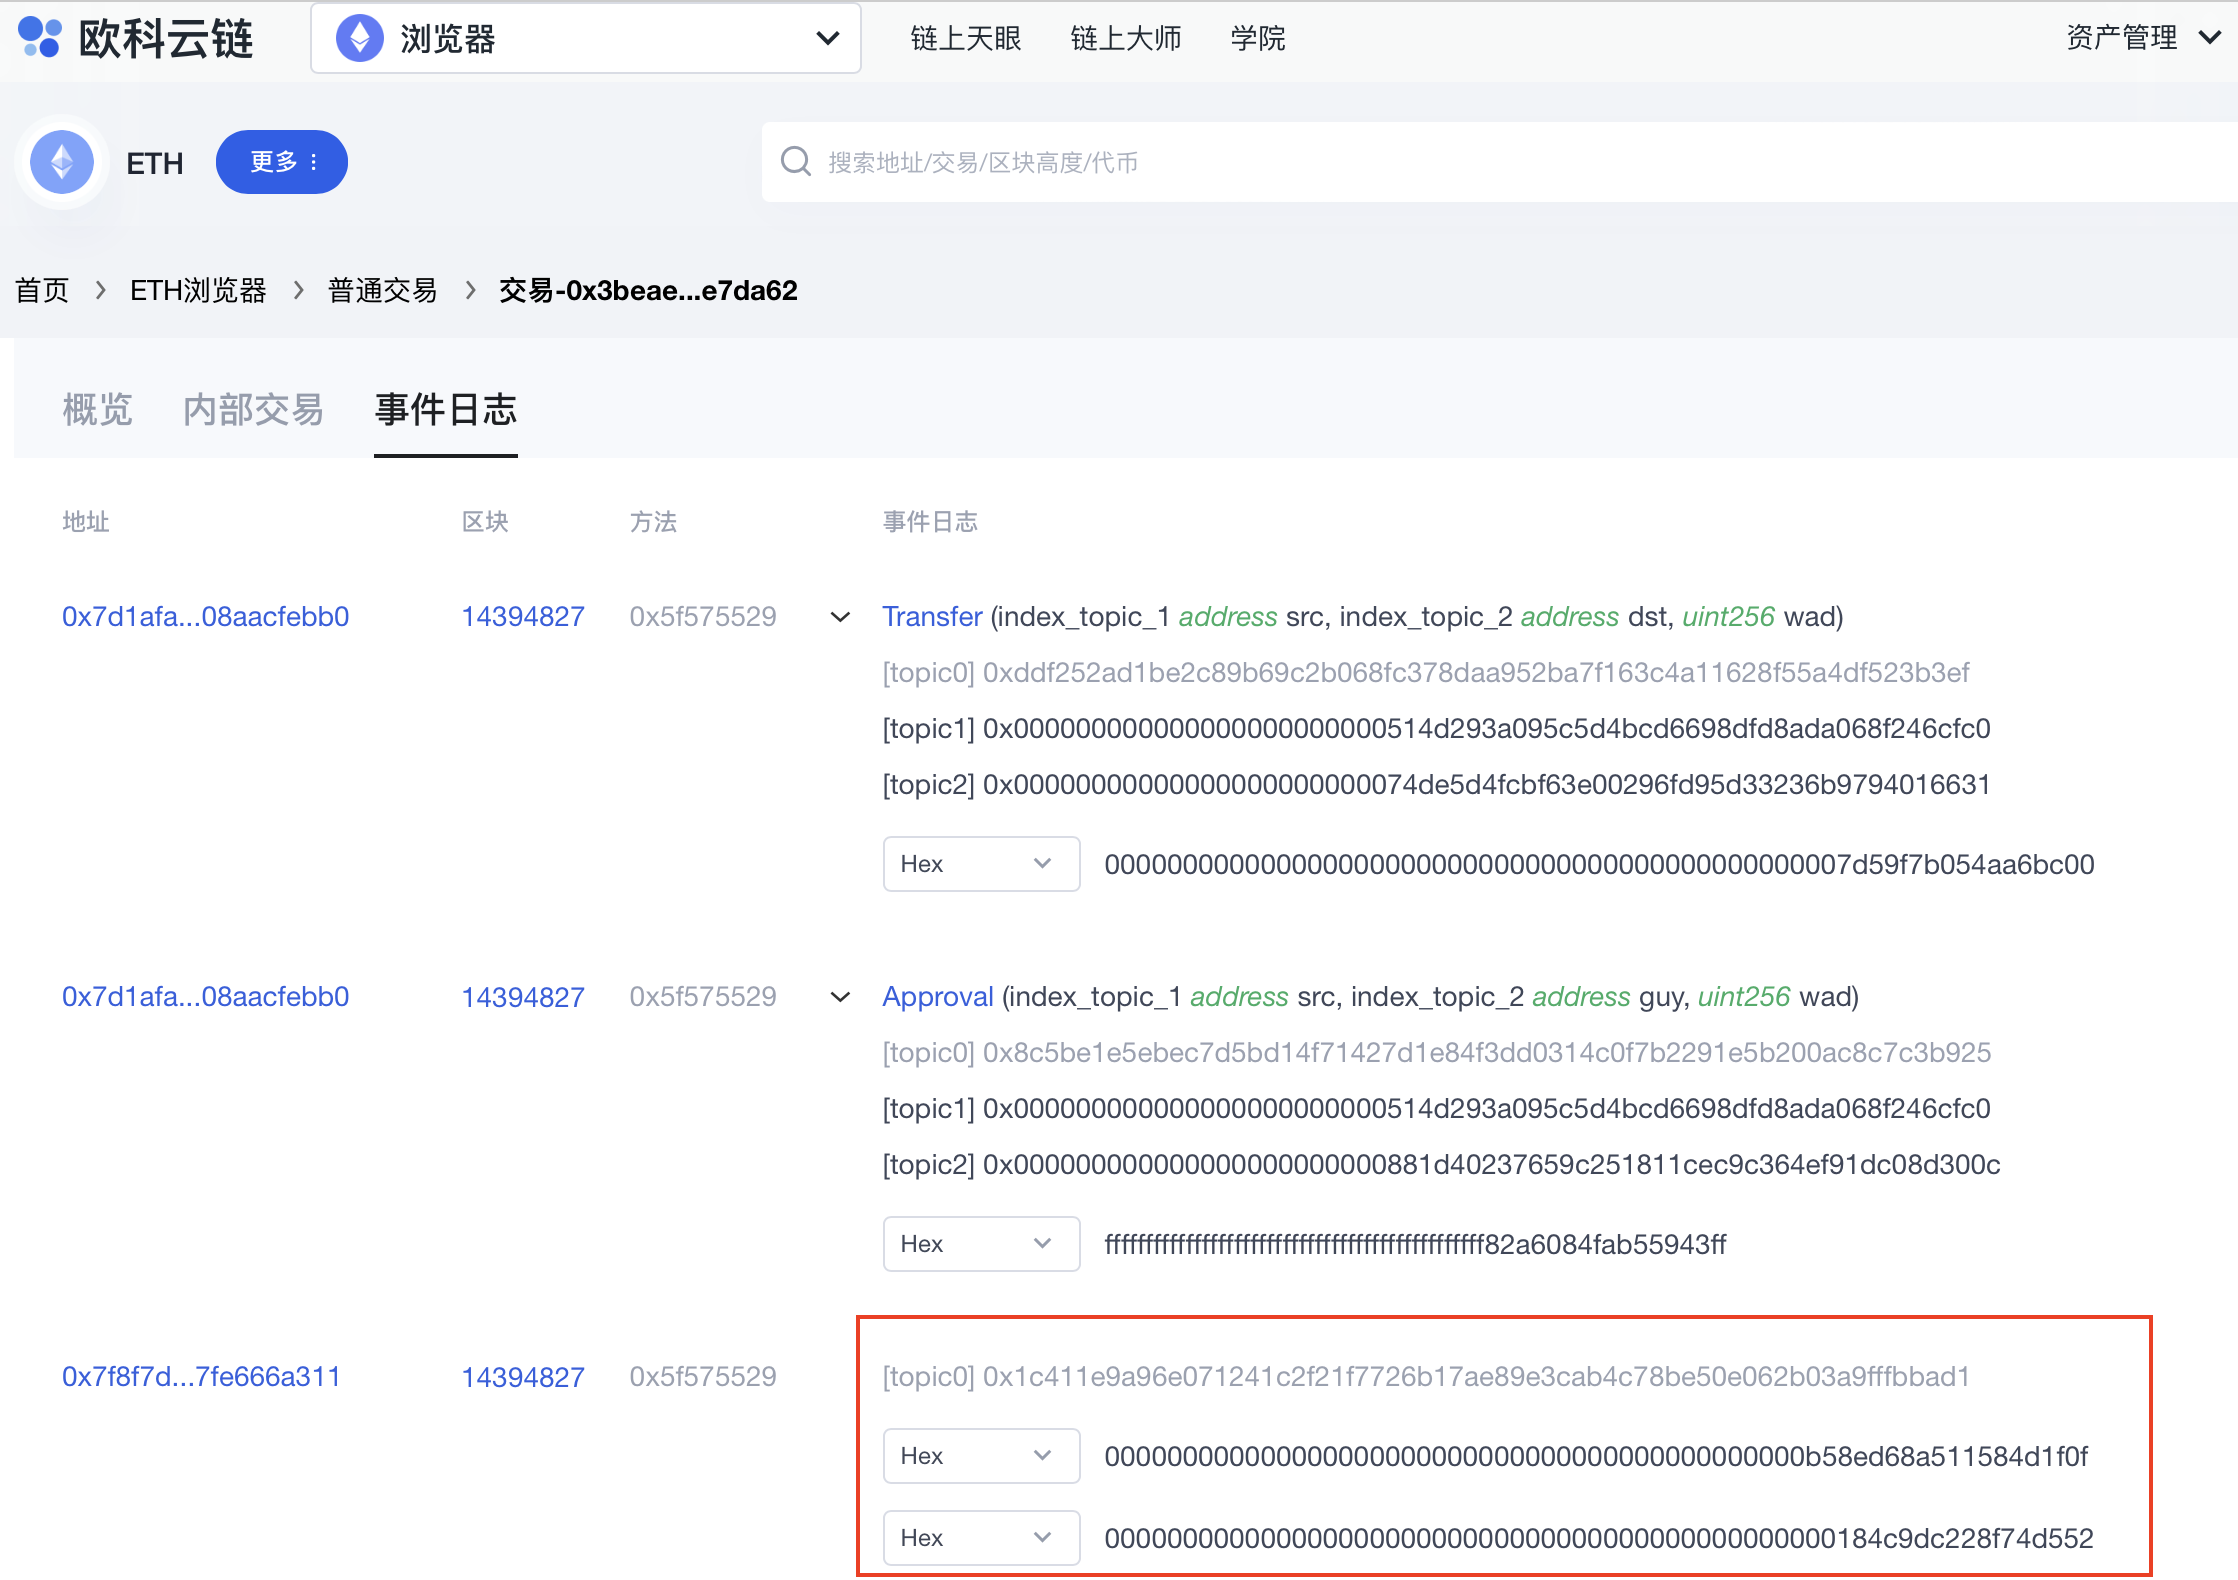This screenshot has width=2238, height=1580.
Task: Collapse the Approval event log chevron
Action: [841, 997]
